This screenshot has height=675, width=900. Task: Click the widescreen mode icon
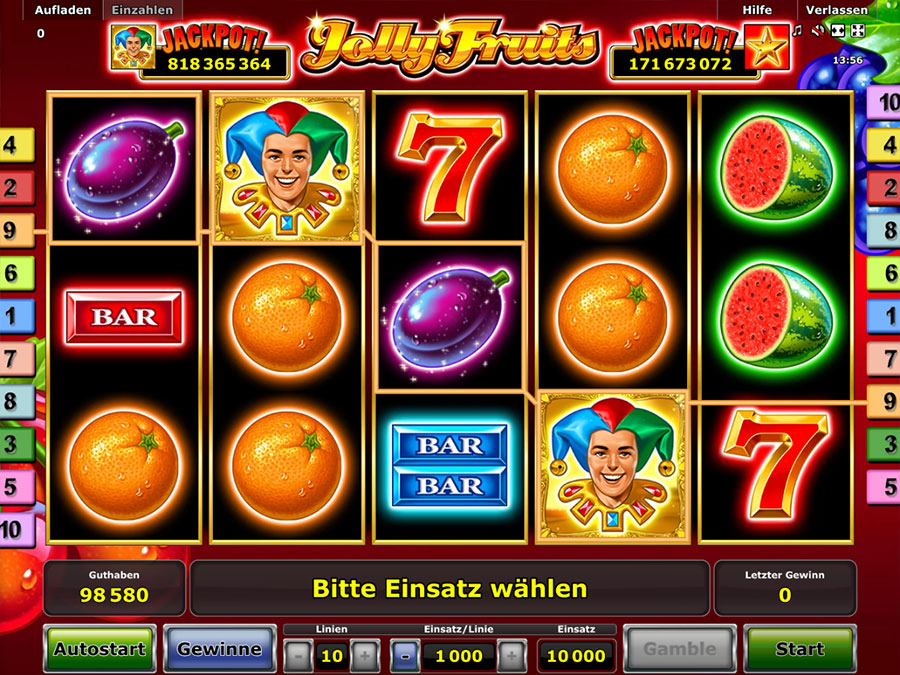(x=838, y=30)
